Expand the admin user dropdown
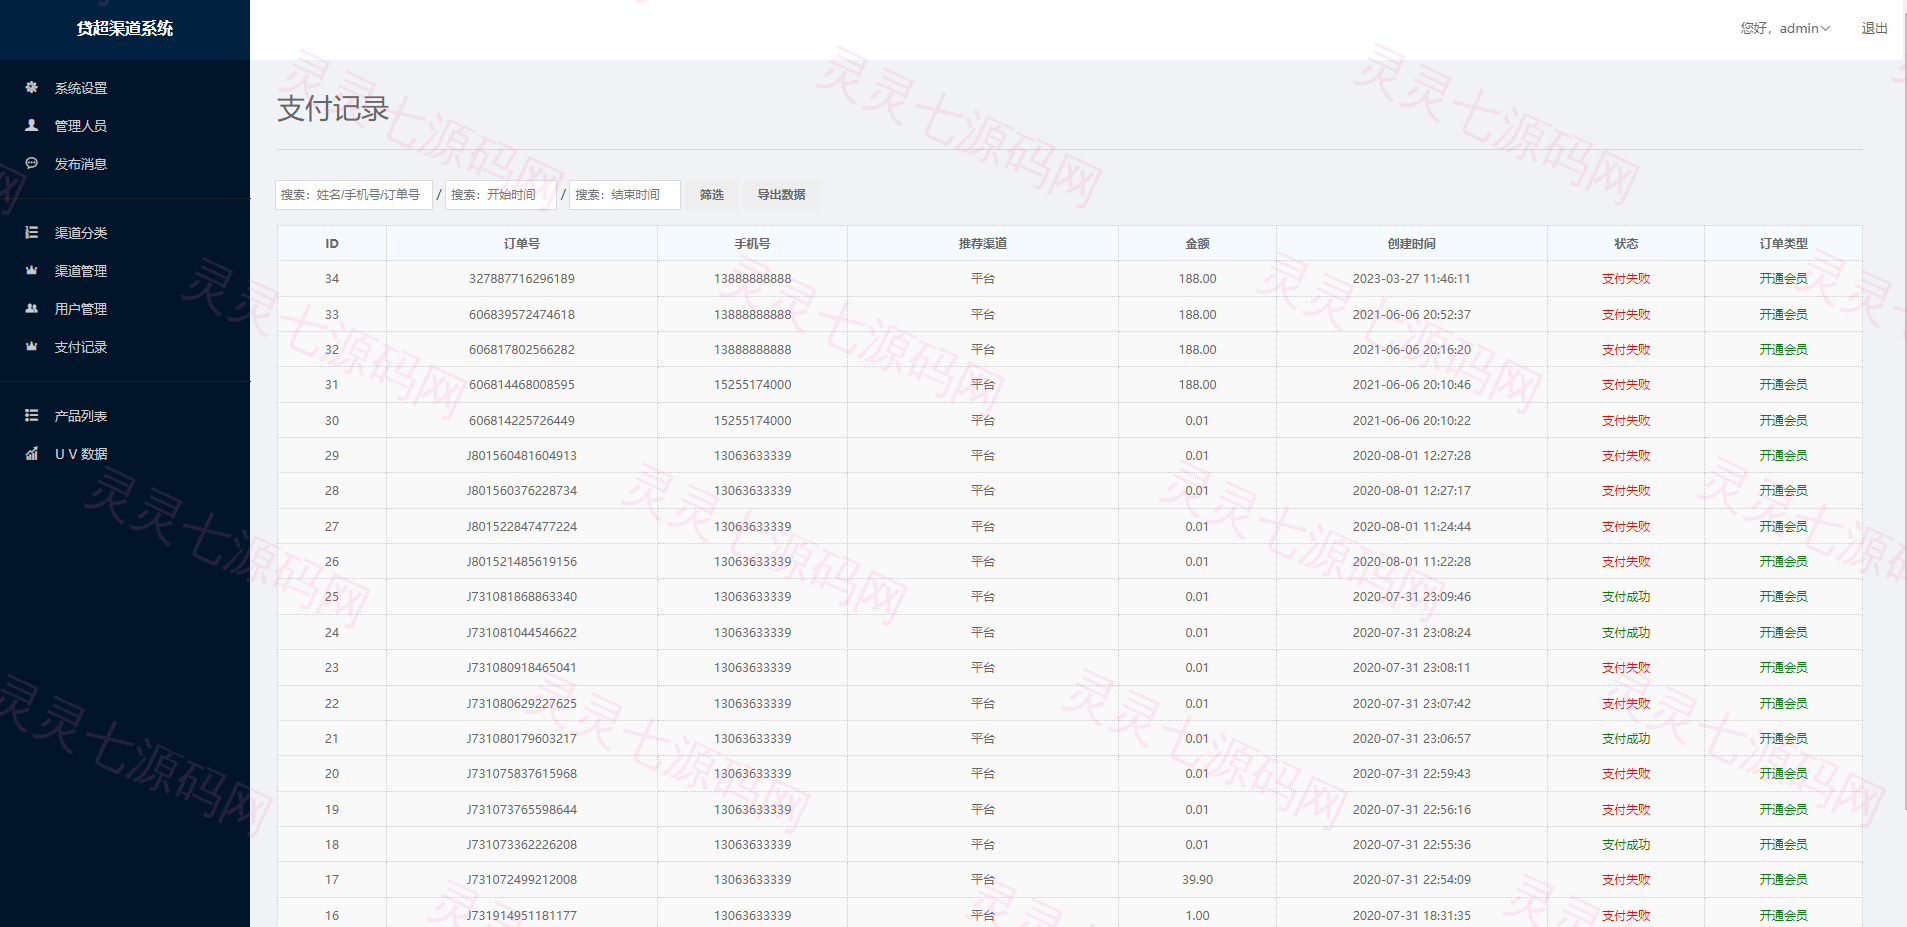The image size is (1907, 927). tap(1785, 28)
